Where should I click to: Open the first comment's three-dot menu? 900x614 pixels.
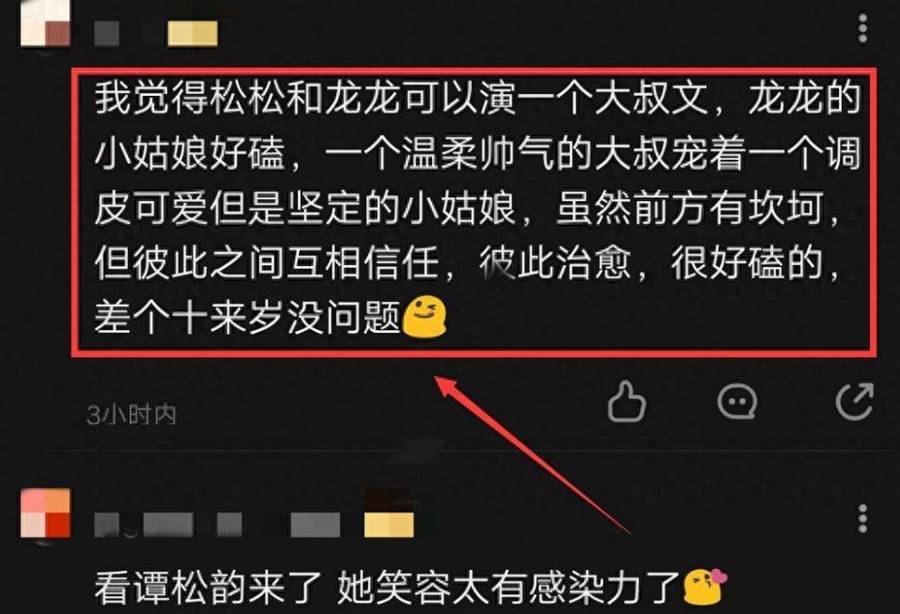[x=862, y=29]
